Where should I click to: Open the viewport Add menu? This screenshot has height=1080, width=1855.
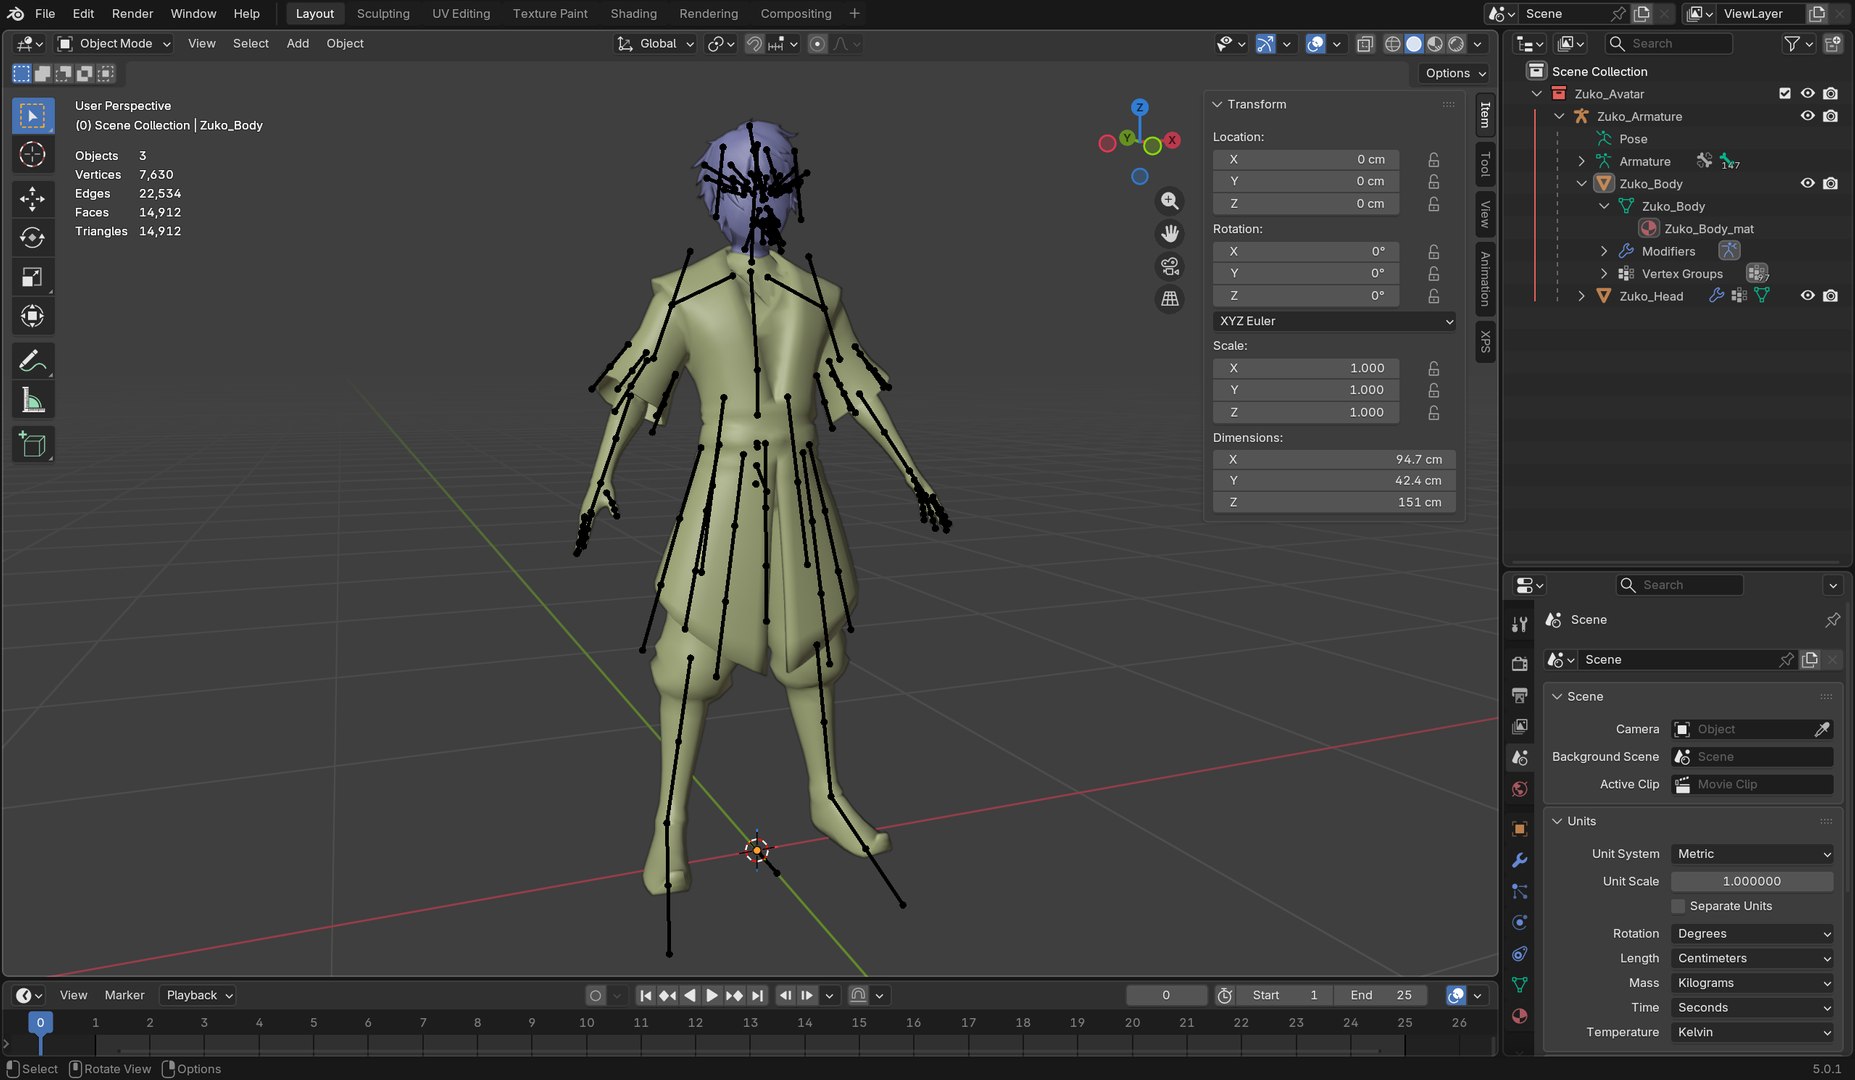298,44
